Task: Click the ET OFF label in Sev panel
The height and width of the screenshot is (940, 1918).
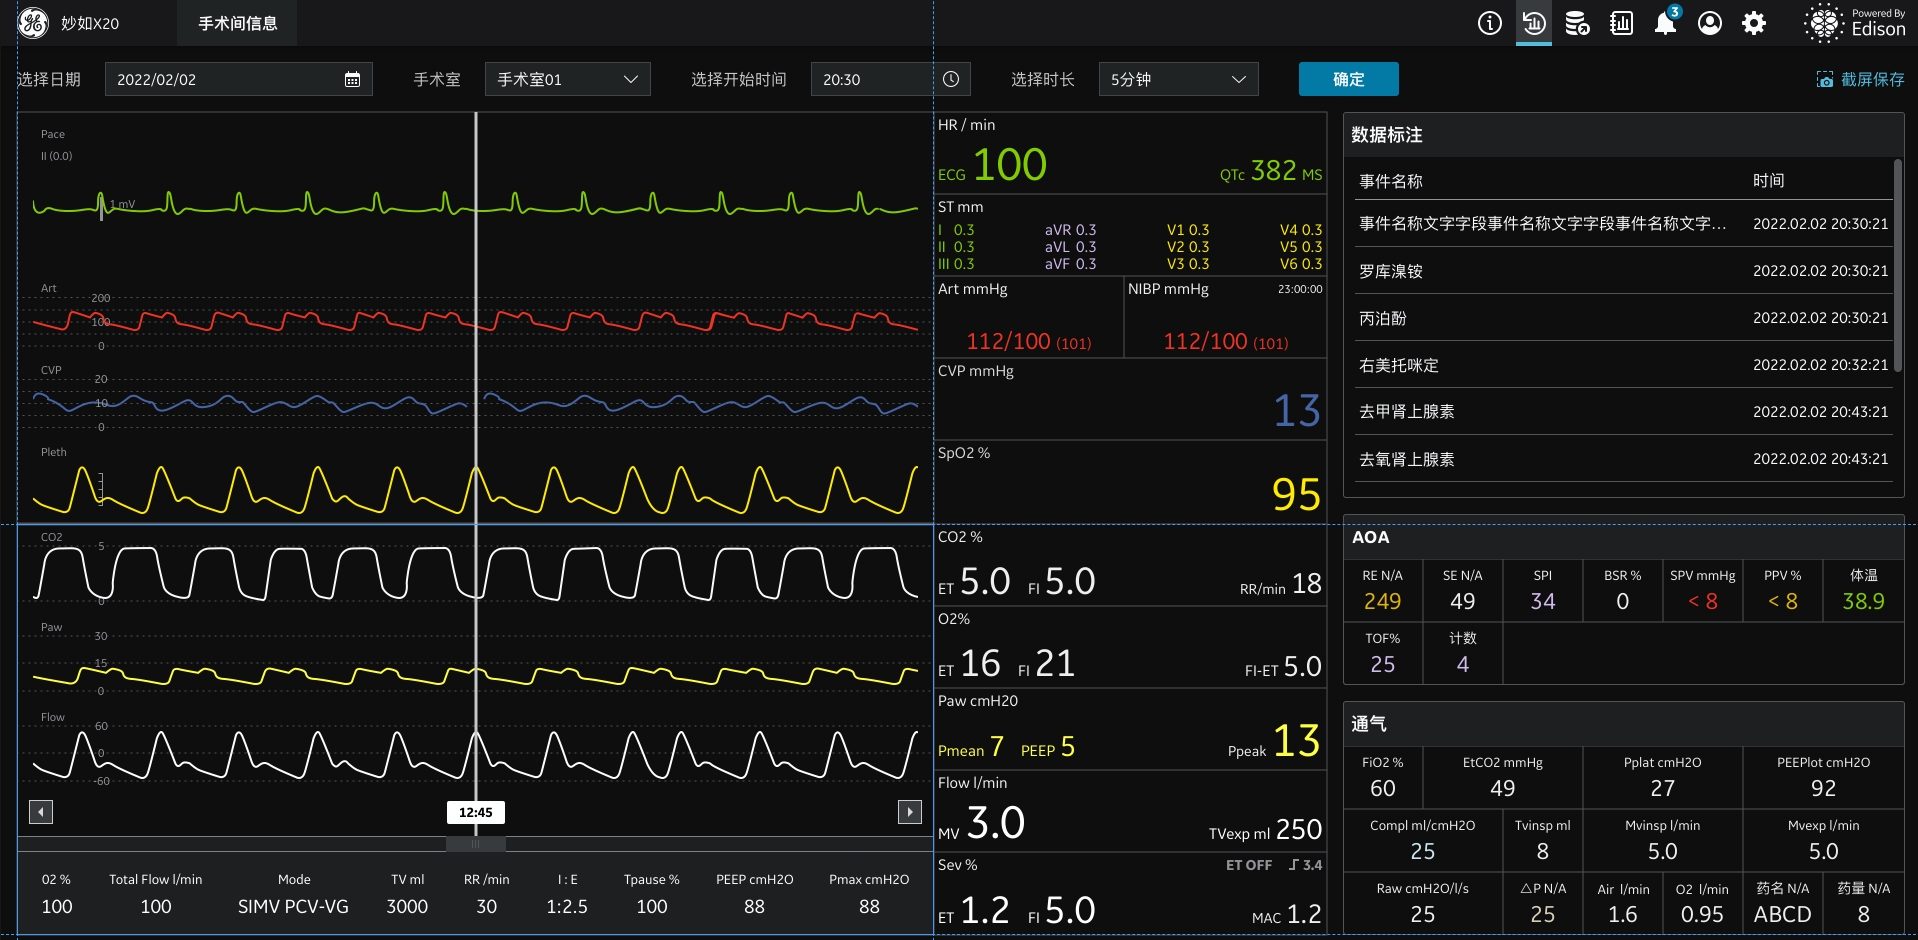Action: pos(1249,865)
